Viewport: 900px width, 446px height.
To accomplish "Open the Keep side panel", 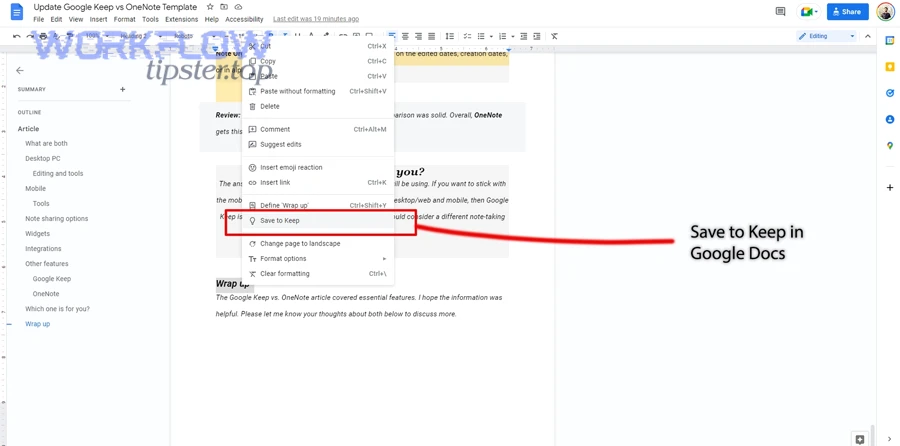I will (890, 67).
